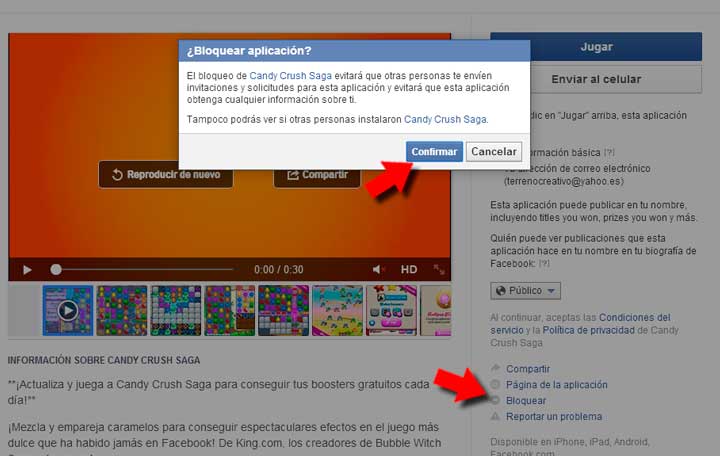Click the play button in video controls
Viewport: 720px width, 456px height.
[27, 269]
